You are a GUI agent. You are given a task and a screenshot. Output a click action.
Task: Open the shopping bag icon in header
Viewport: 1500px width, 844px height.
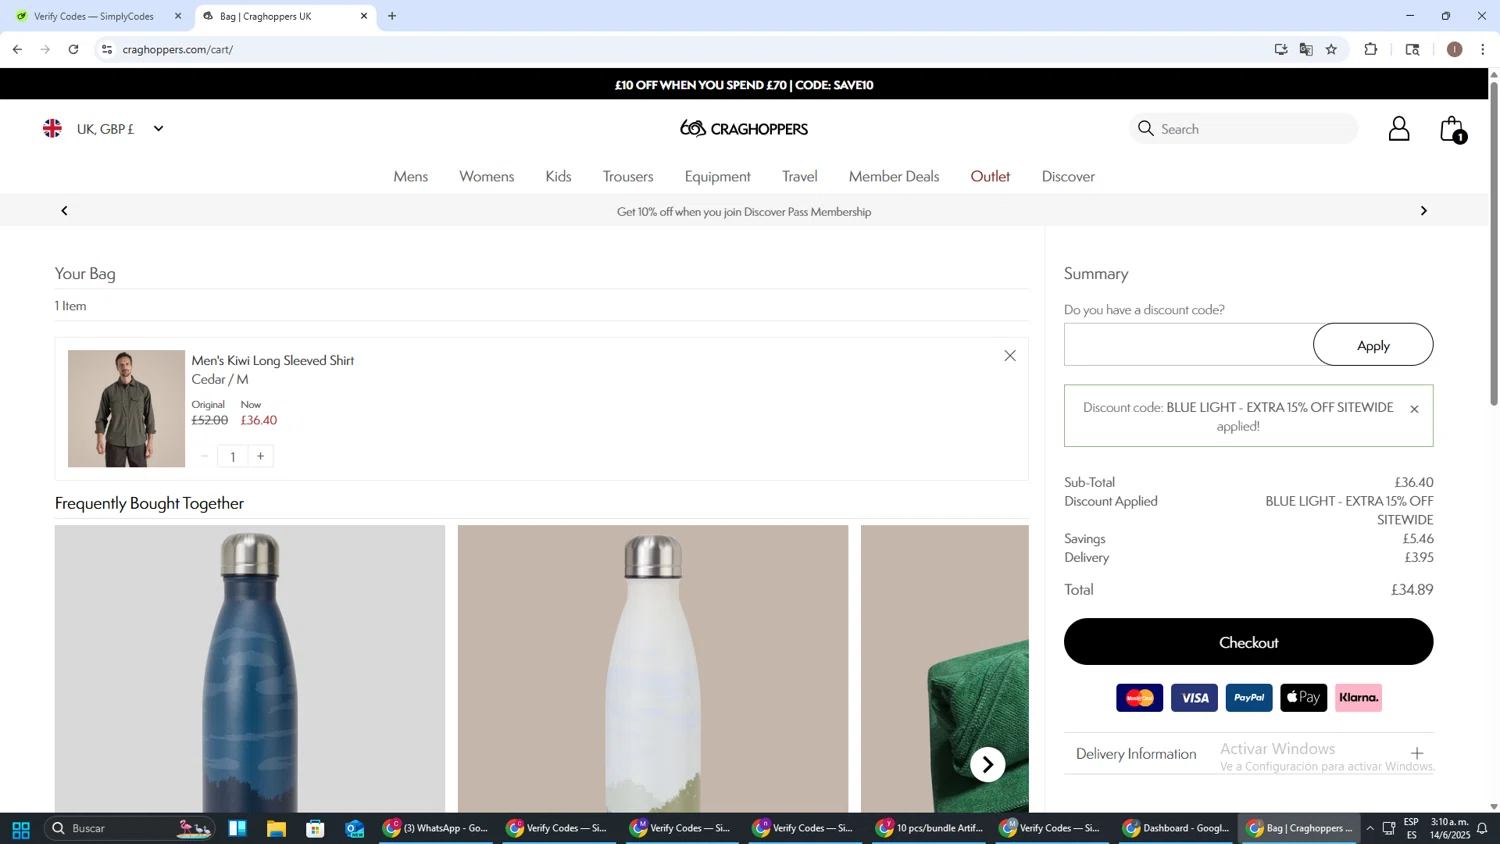pyautogui.click(x=1452, y=129)
